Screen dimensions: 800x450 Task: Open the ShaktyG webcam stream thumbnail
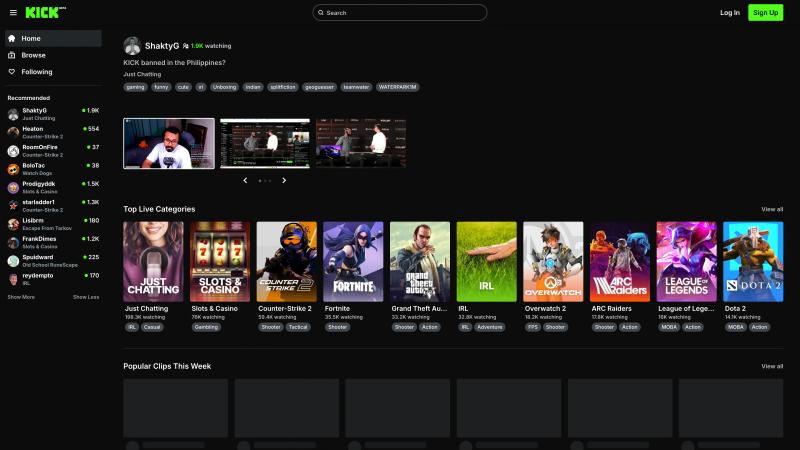169,143
